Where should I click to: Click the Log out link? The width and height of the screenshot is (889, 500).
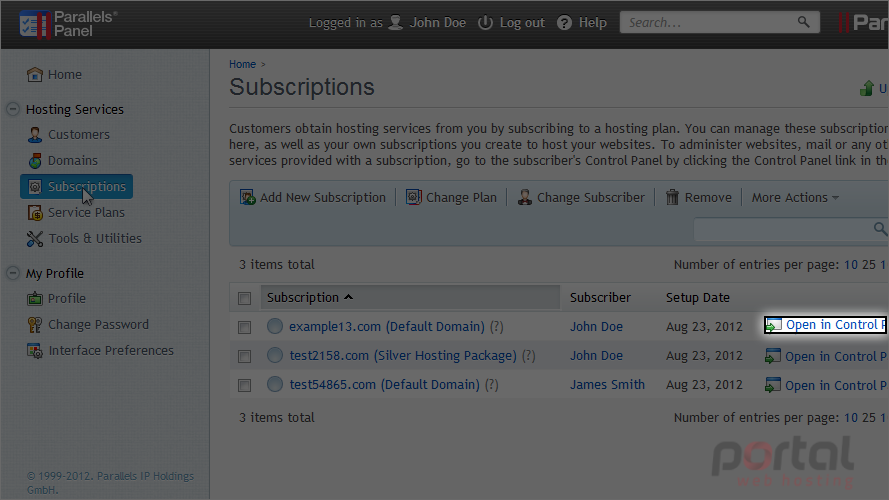(522, 23)
